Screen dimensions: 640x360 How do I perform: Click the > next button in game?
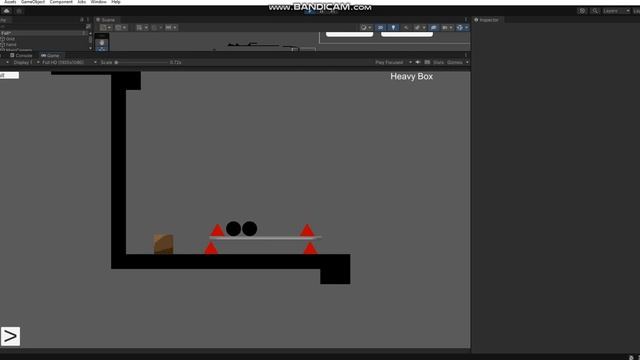10,336
